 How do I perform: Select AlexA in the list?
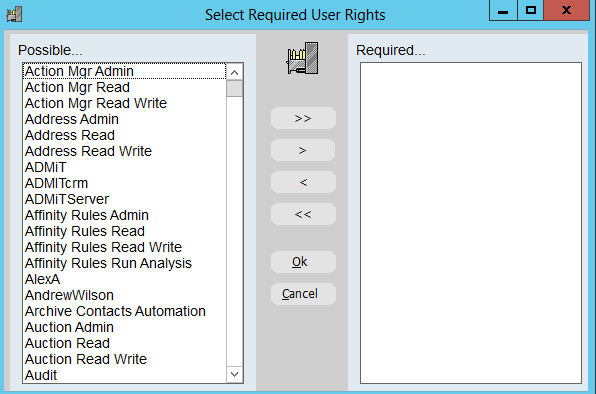125,279
